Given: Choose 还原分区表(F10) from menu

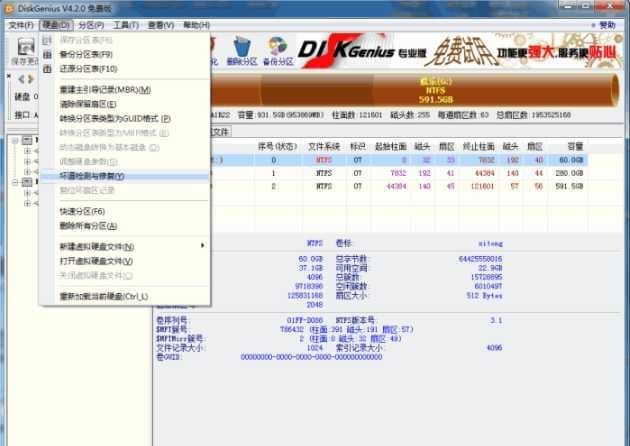Looking at the screenshot, I should pyautogui.click(x=125, y=69).
